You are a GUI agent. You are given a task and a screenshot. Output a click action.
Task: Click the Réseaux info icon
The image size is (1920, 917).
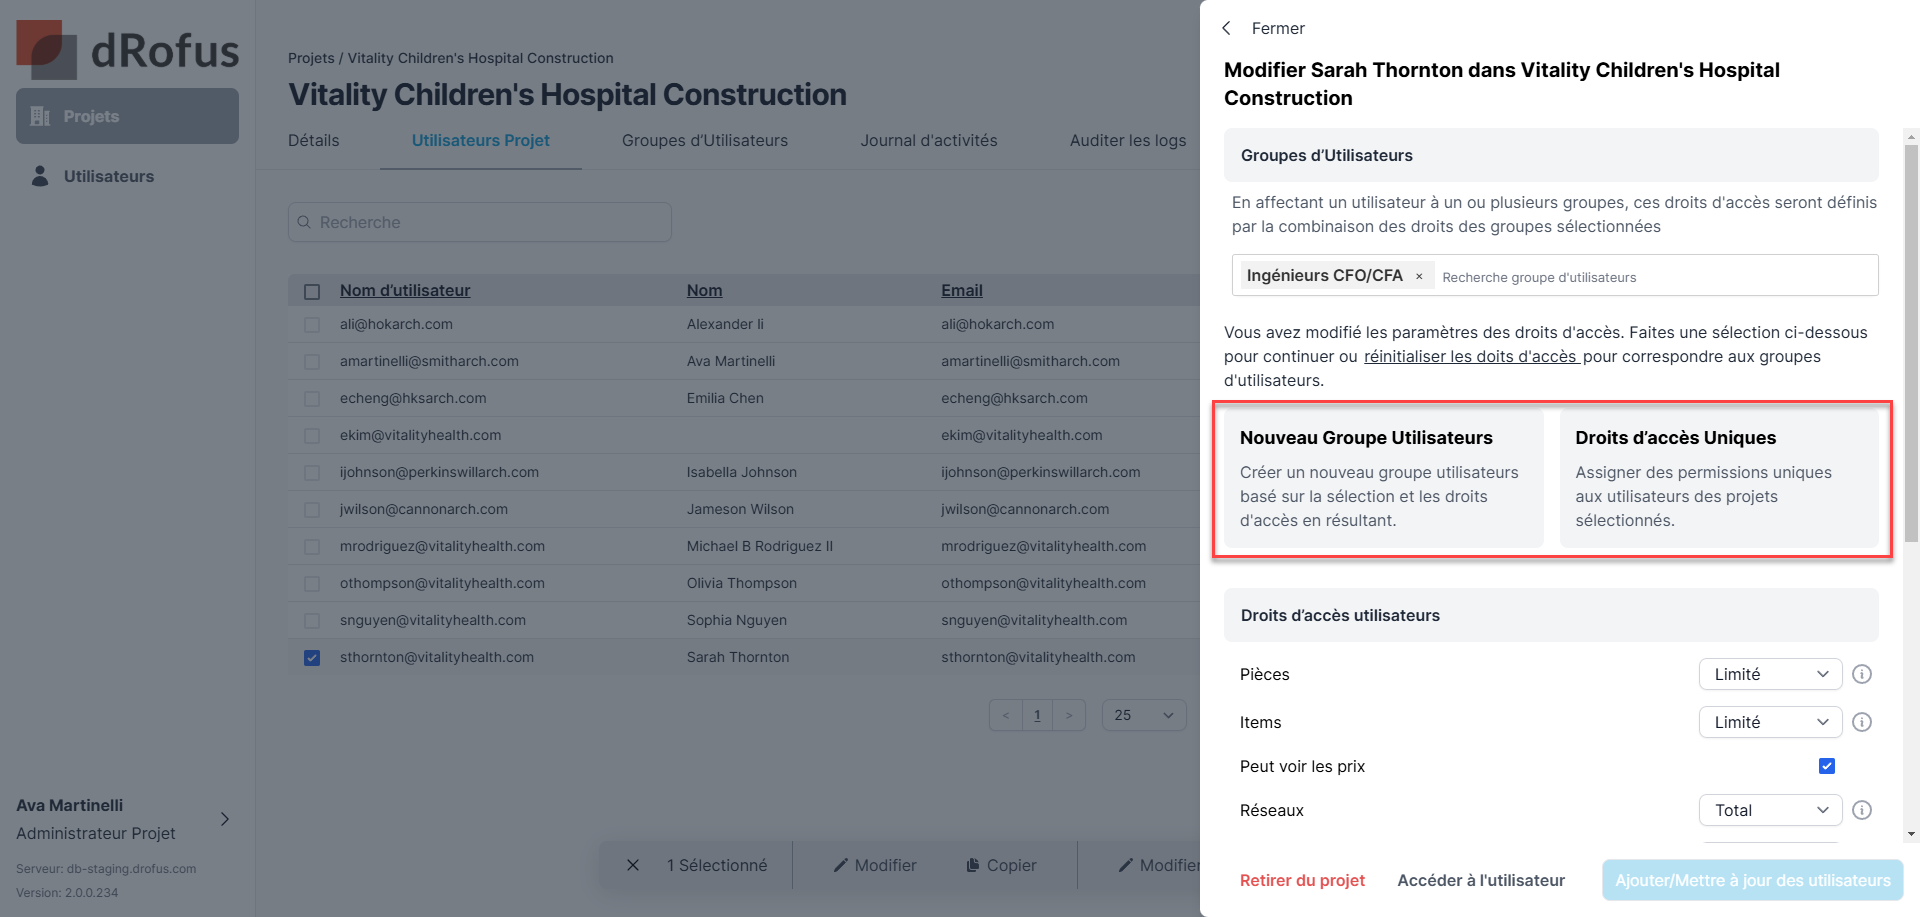pyautogui.click(x=1861, y=810)
